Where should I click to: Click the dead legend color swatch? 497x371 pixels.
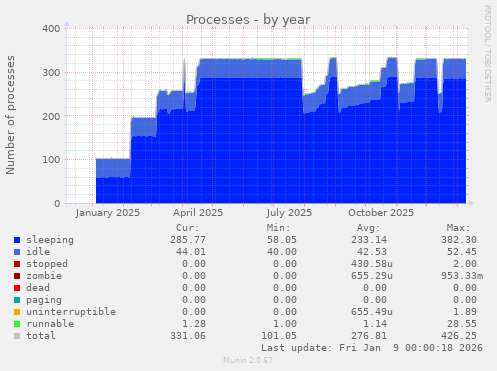pyautogui.click(x=17, y=288)
